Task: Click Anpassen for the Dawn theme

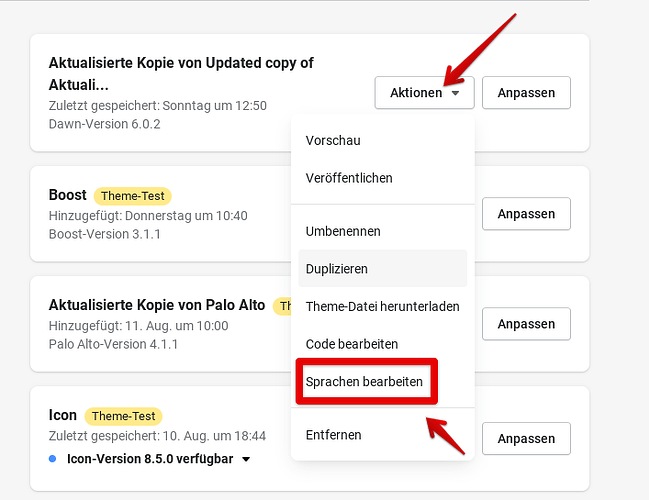Action: click(x=526, y=93)
